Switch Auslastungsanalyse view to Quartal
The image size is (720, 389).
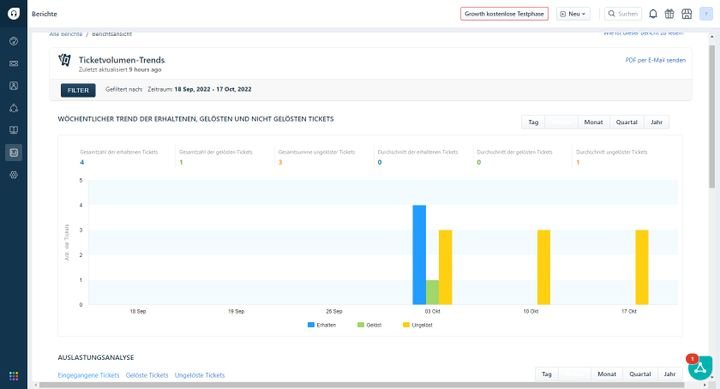(640, 374)
